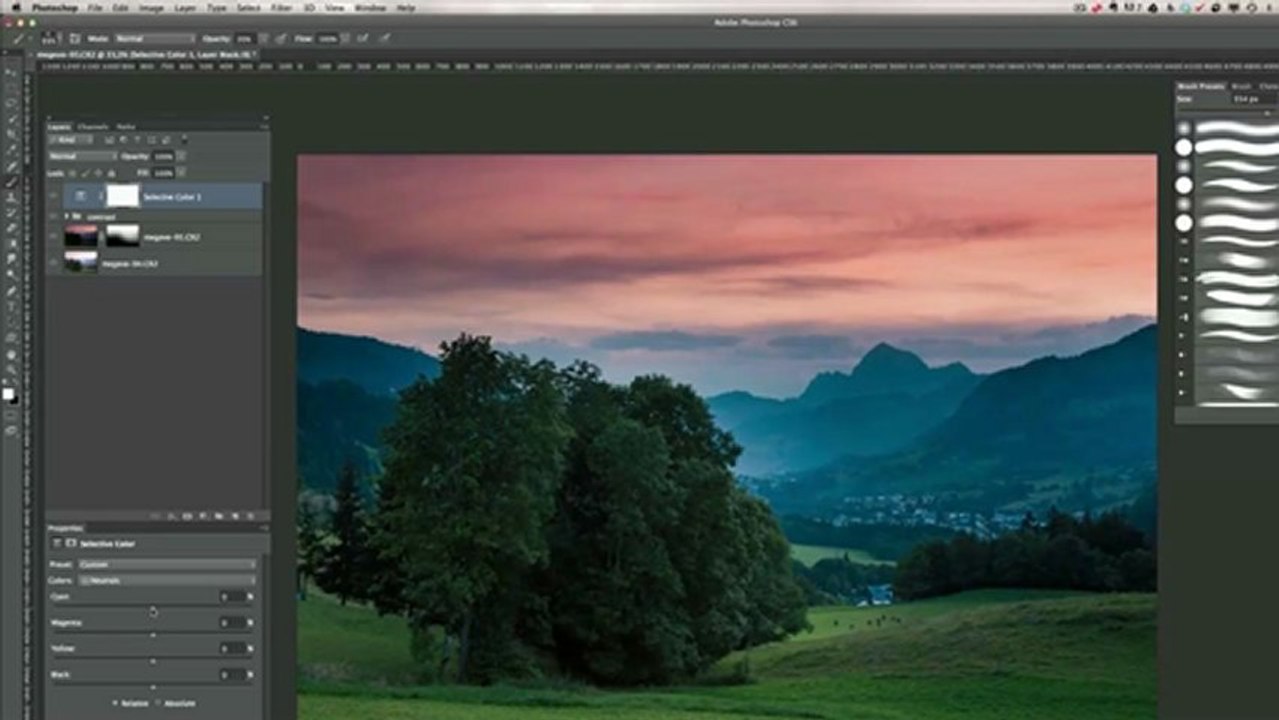Hide the Selective Color 1 layer
The height and width of the screenshot is (720, 1279).
(54, 196)
